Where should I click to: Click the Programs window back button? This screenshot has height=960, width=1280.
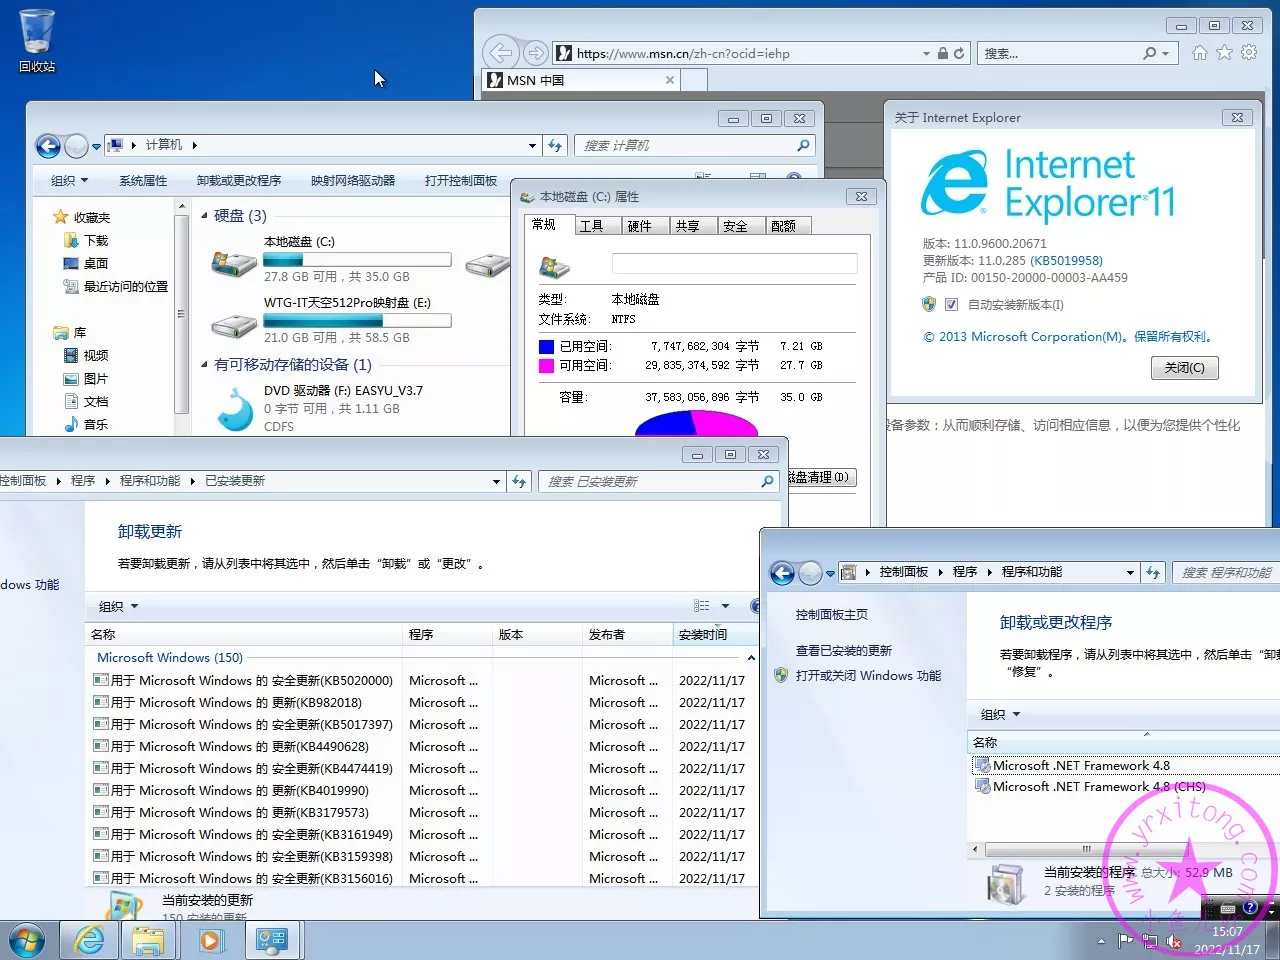point(782,573)
